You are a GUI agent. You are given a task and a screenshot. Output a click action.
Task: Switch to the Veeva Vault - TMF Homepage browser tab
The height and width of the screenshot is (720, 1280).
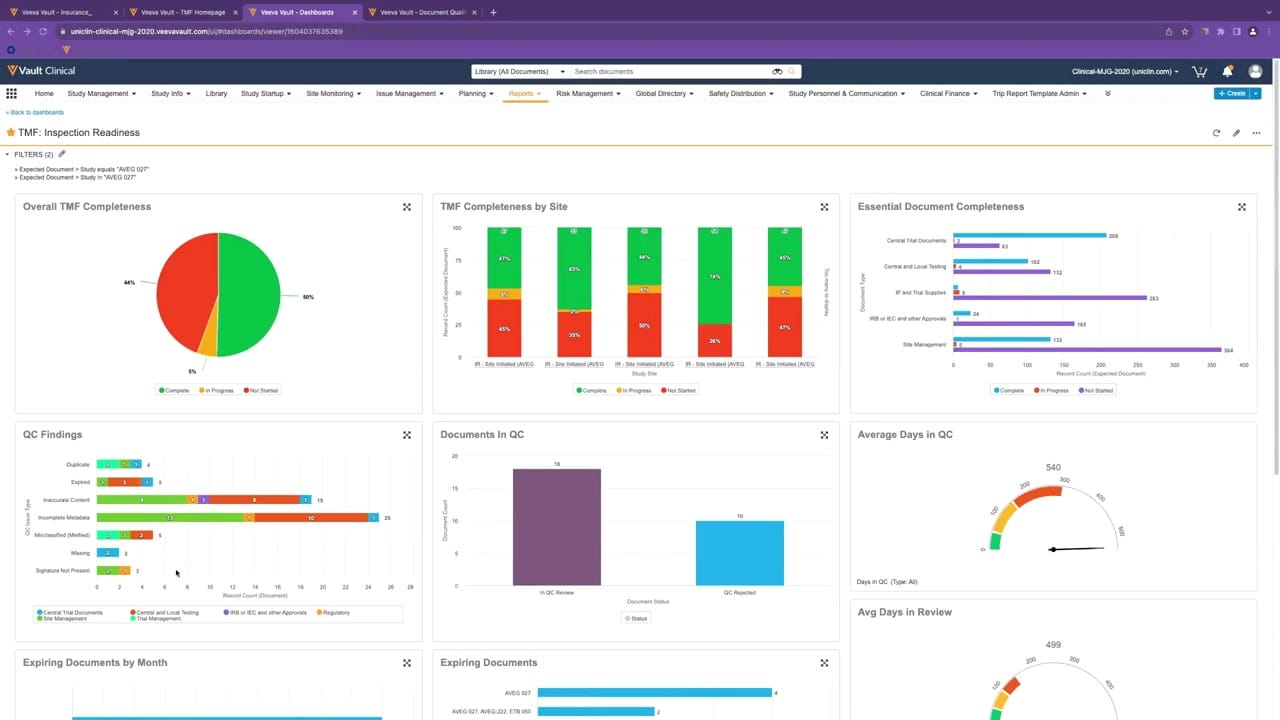click(181, 12)
